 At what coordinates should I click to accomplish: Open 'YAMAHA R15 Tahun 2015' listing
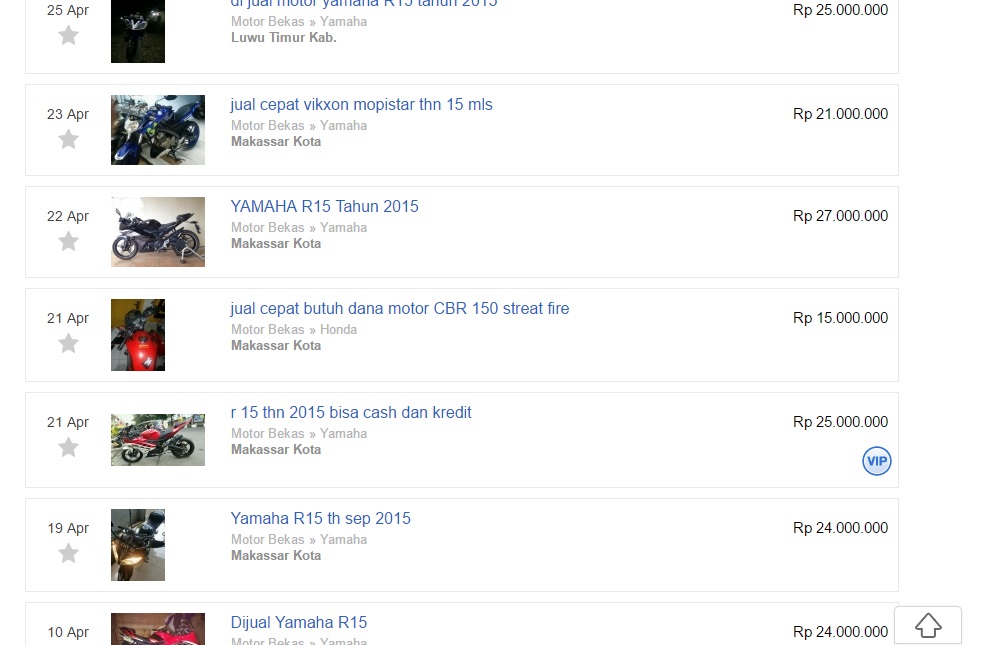point(324,206)
